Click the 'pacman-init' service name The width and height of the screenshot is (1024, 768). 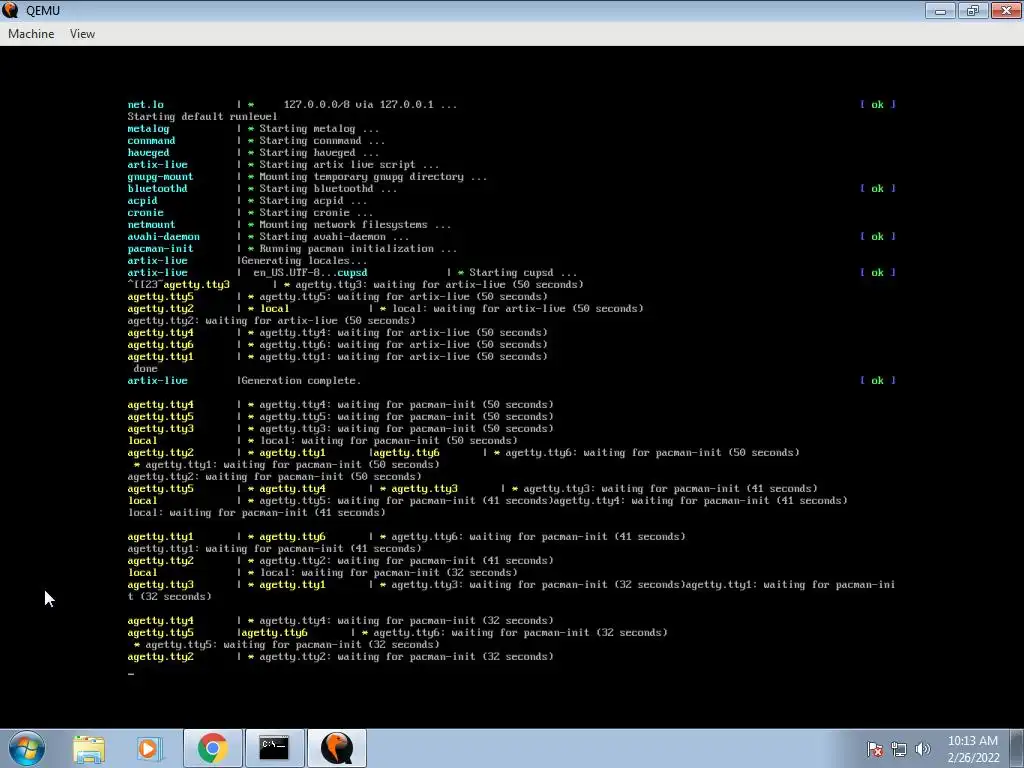(x=161, y=249)
